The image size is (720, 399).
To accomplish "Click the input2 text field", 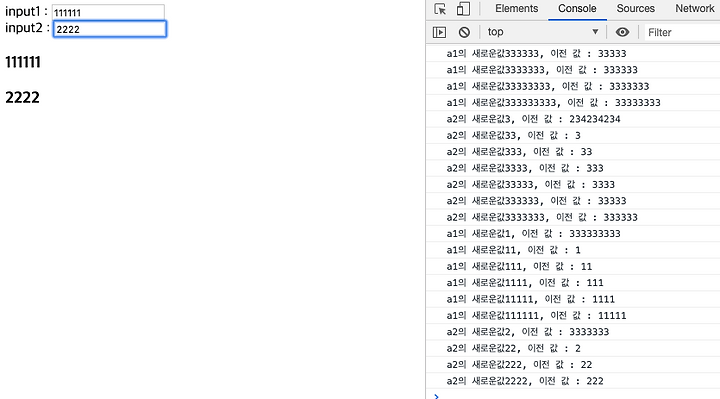I will click(110, 29).
